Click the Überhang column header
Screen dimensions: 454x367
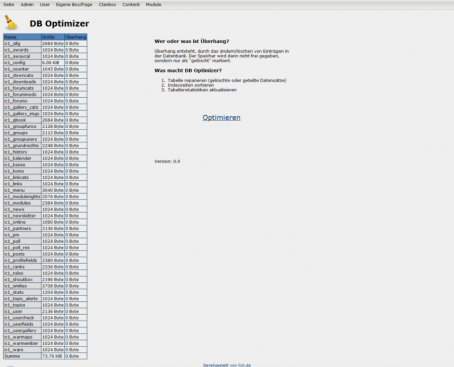click(76, 37)
